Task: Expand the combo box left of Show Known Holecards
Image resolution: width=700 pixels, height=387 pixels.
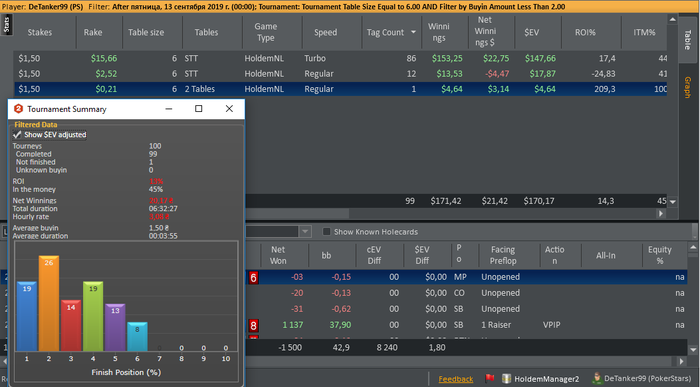Action: (x=305, y=232)
